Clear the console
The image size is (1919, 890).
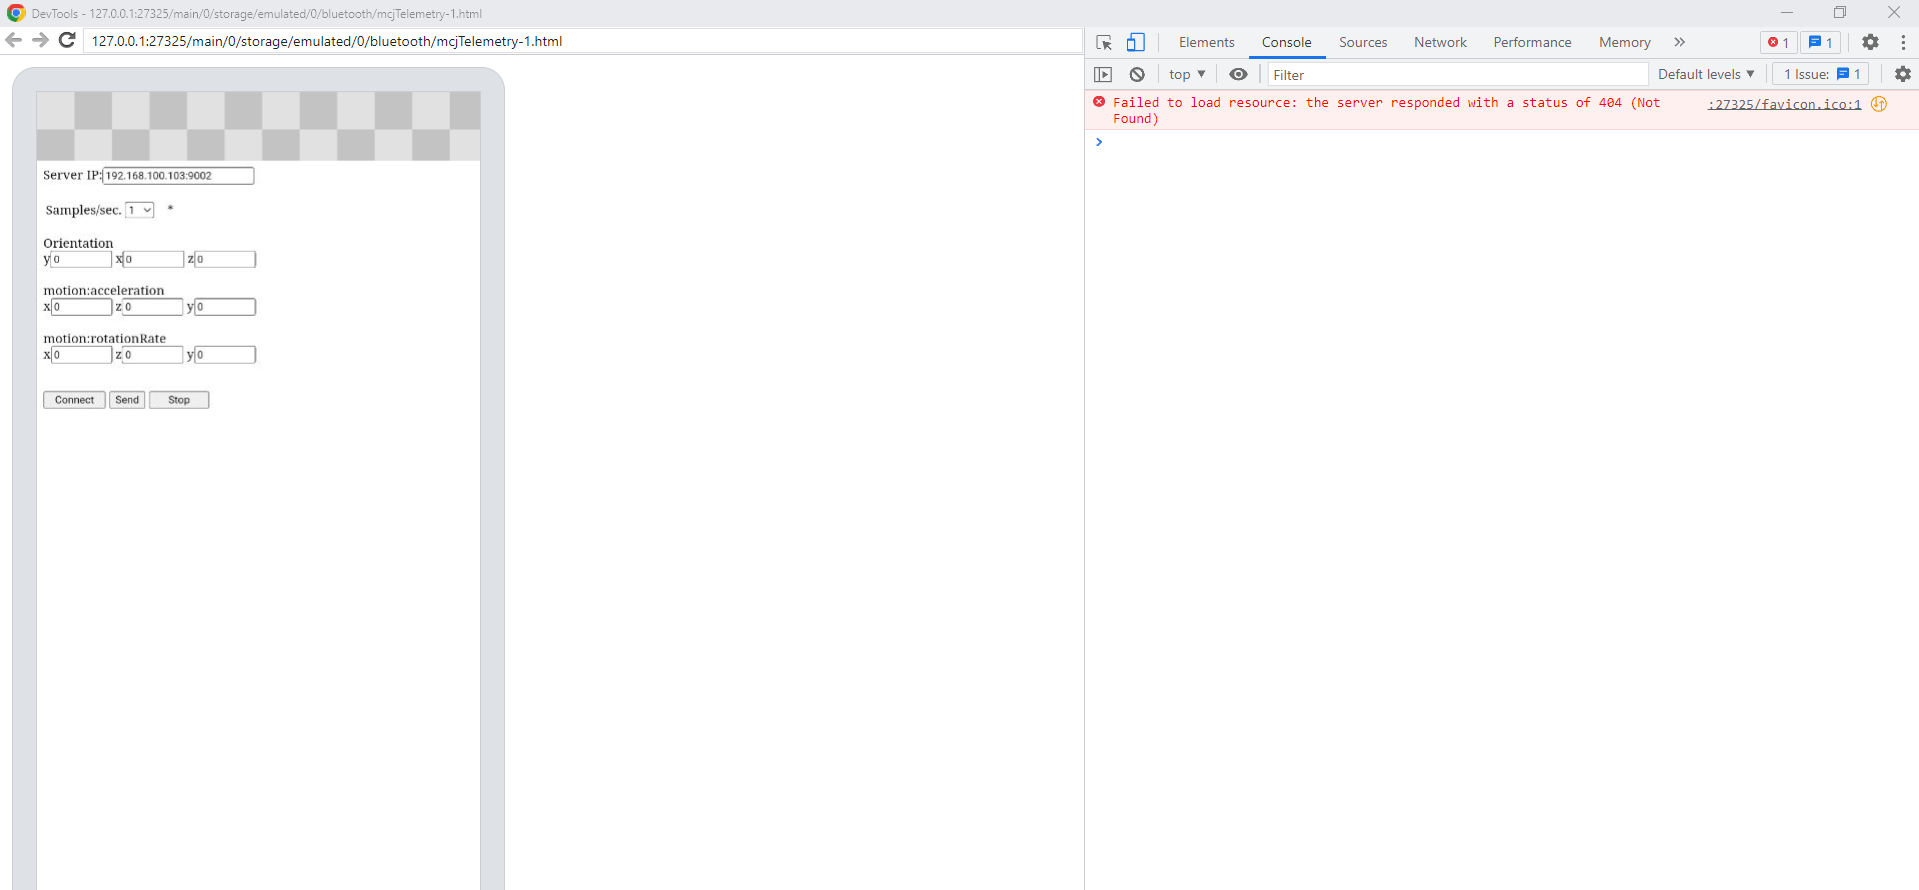[1137, 74]
